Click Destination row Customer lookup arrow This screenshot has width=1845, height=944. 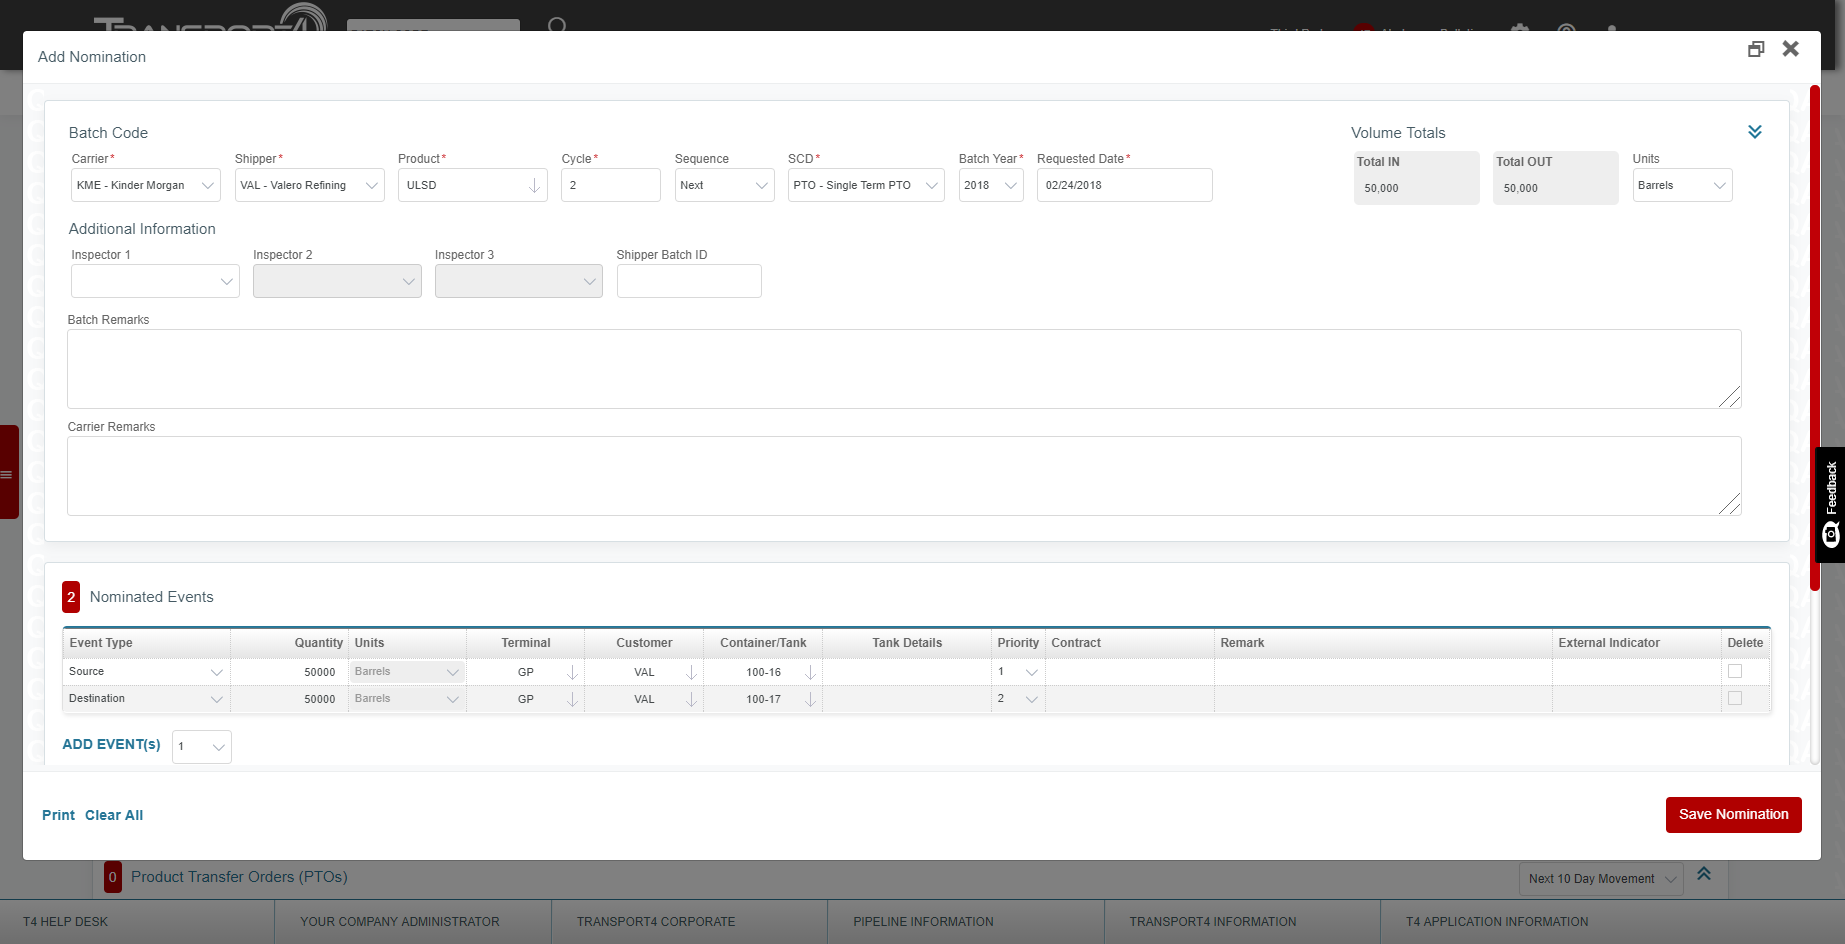[691, 699]
